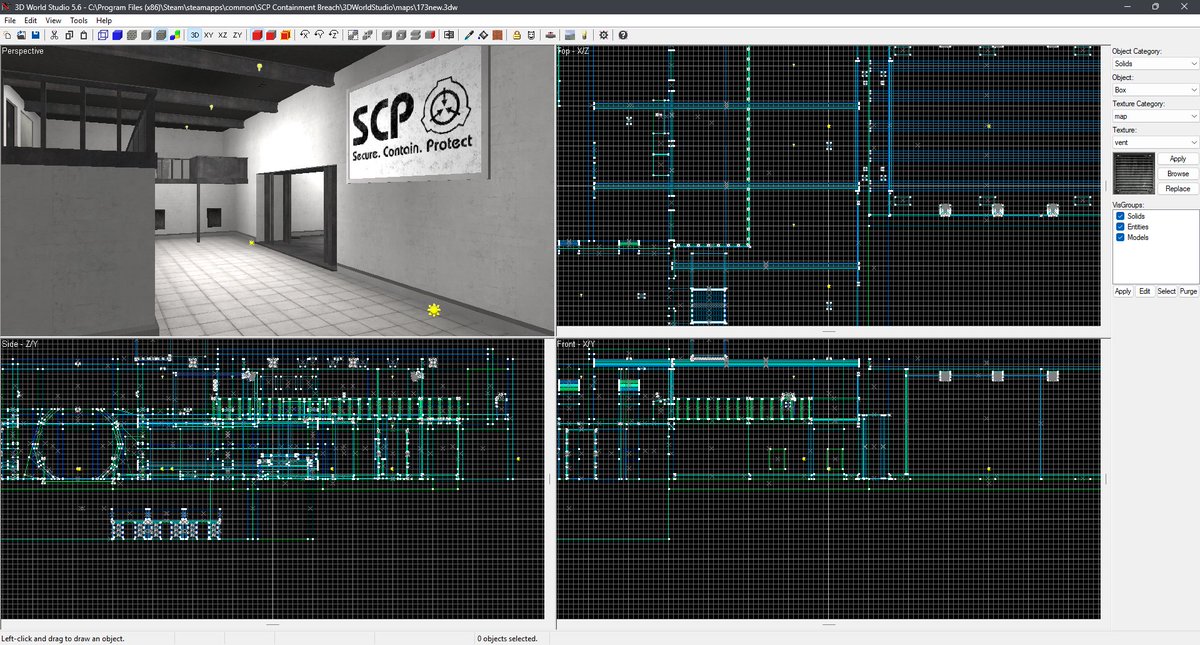Image resolution: width=1200 pixels, height=645 pixels.
Task: Open settings via the gear icon
Action: (603, 35)
